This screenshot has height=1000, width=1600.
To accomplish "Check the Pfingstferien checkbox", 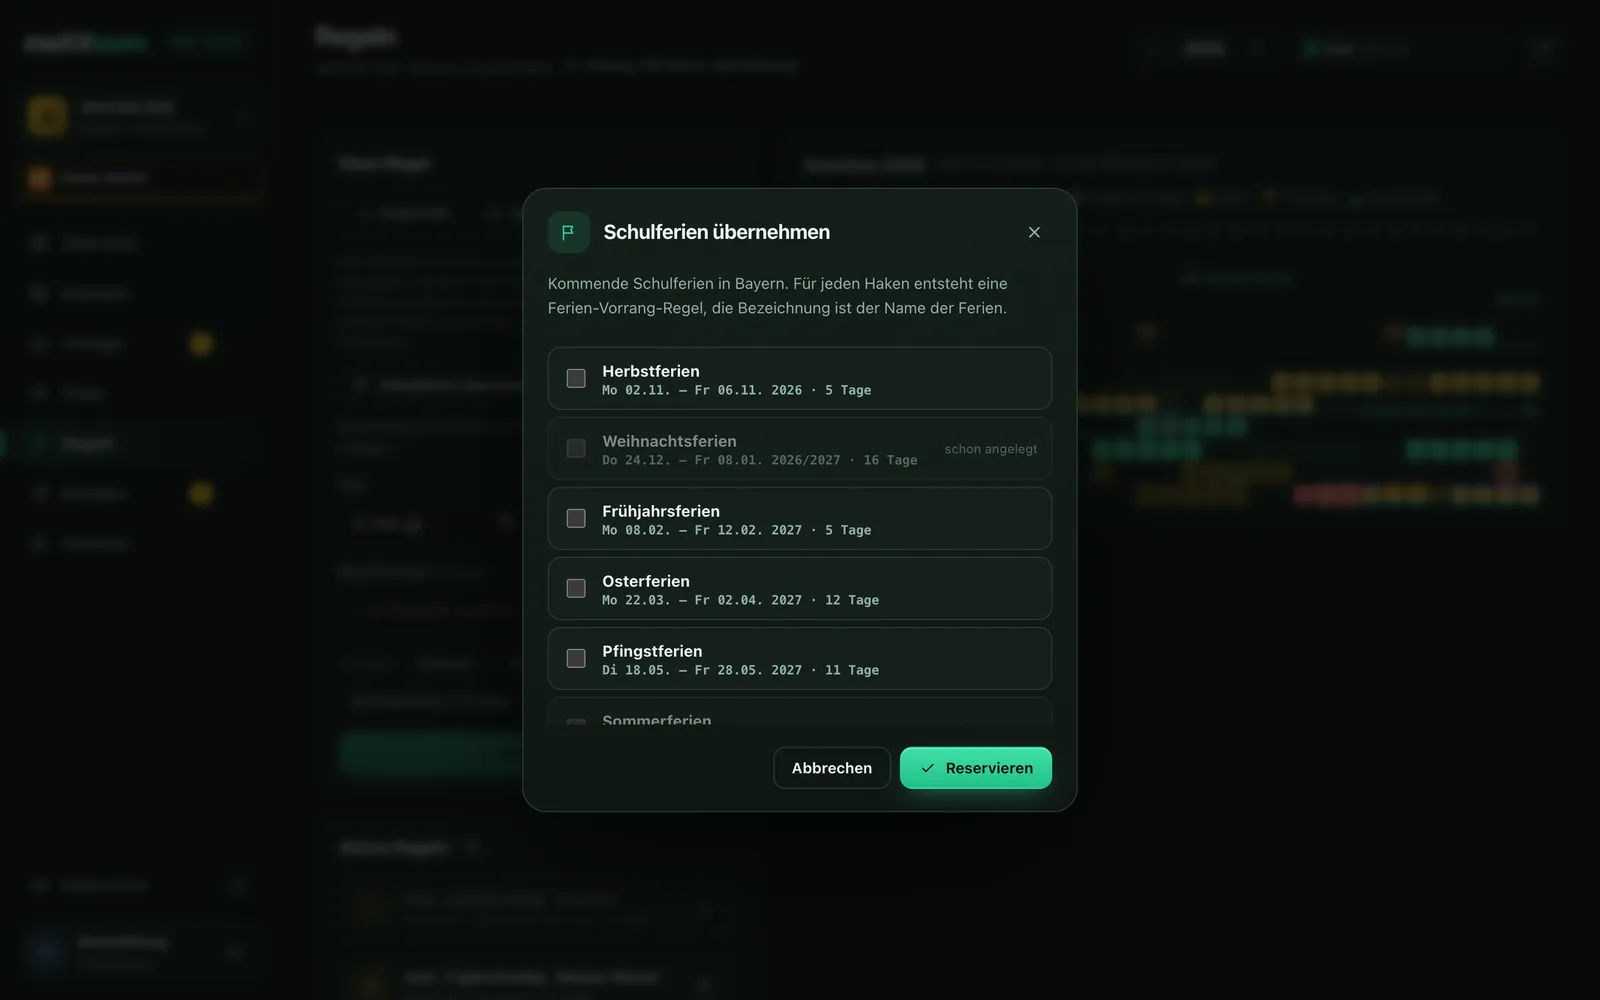I will 576,658.
